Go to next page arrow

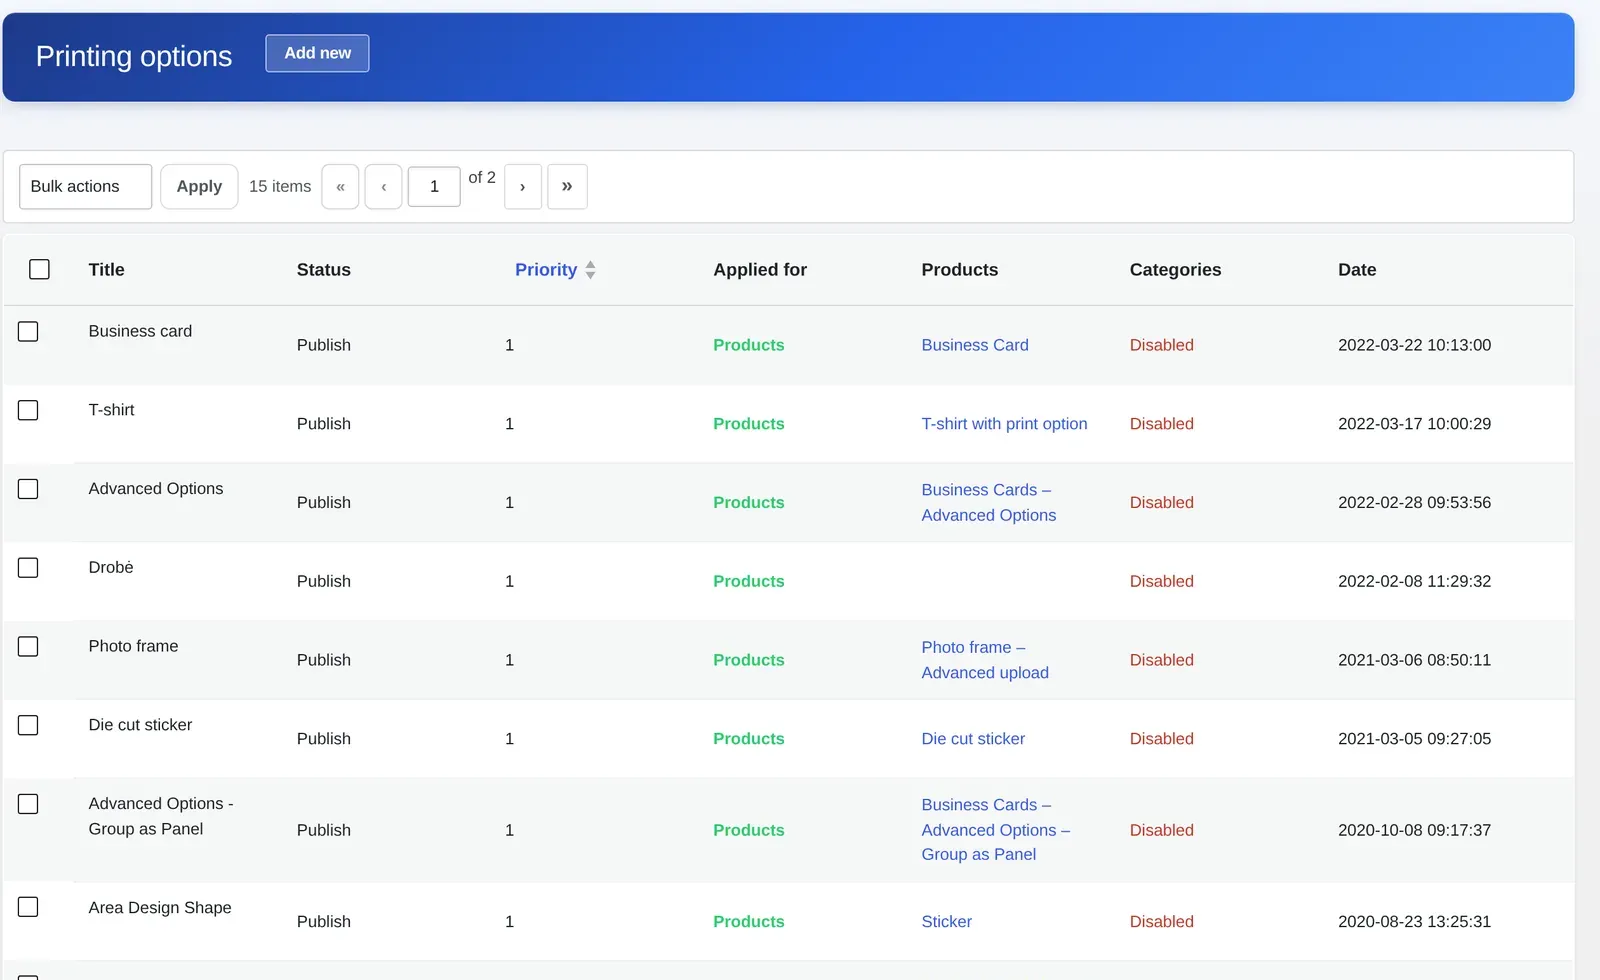523,187
